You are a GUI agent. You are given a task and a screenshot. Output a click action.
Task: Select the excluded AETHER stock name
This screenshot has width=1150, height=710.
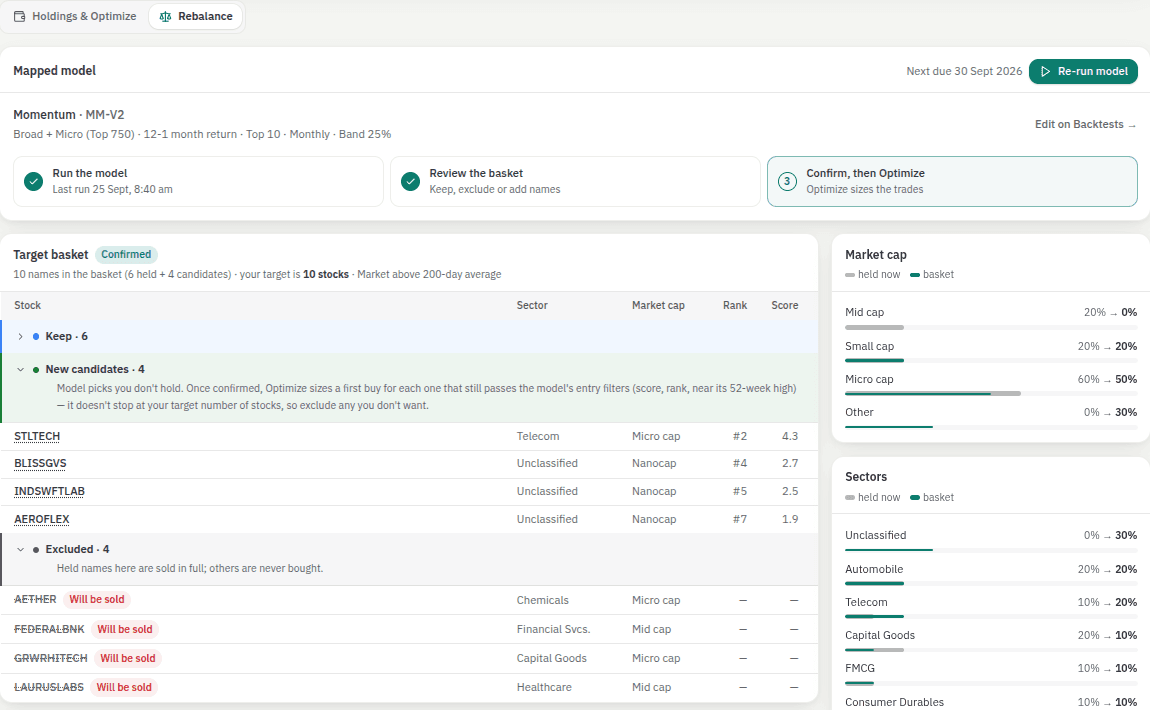click(35, 599)
